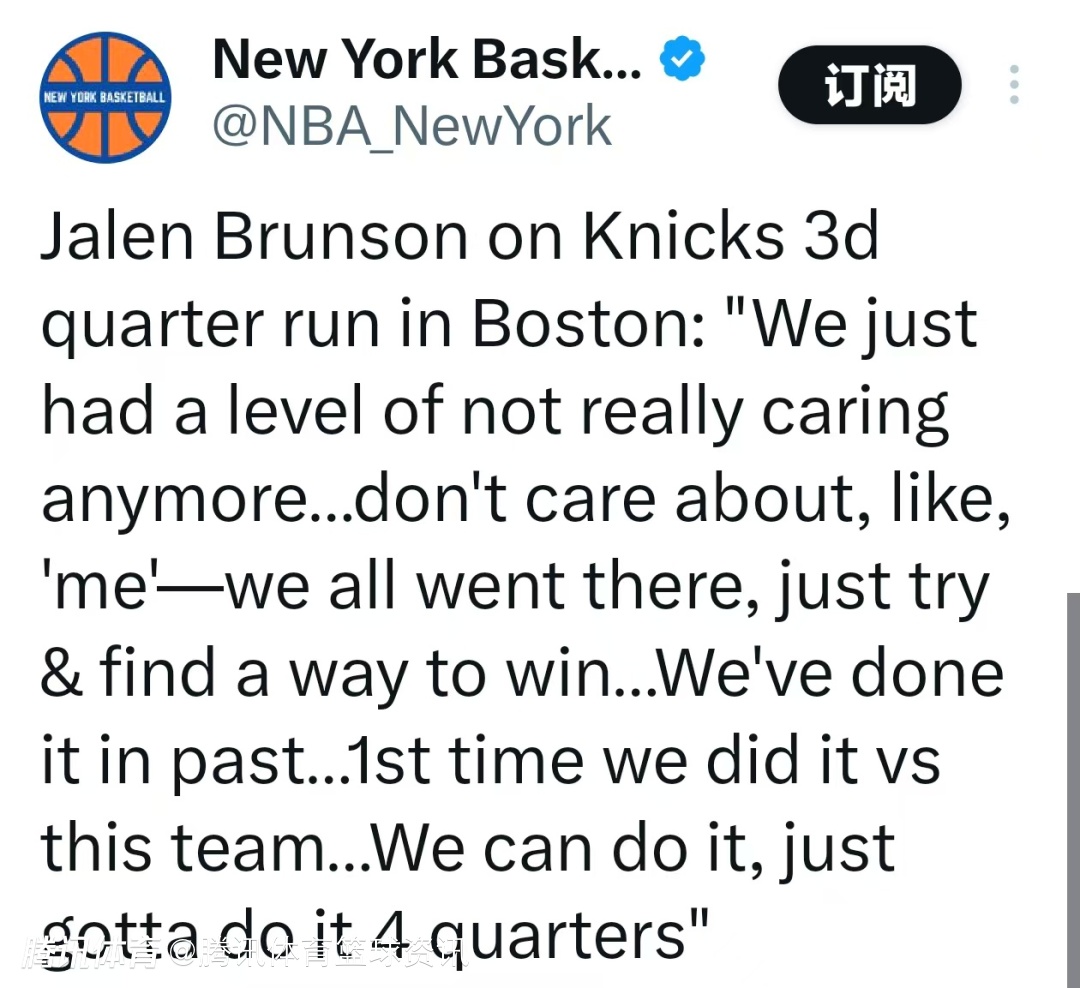Open the New York Bask... display name
Screen dimensions: 1080x988
(x=427, y=60)
